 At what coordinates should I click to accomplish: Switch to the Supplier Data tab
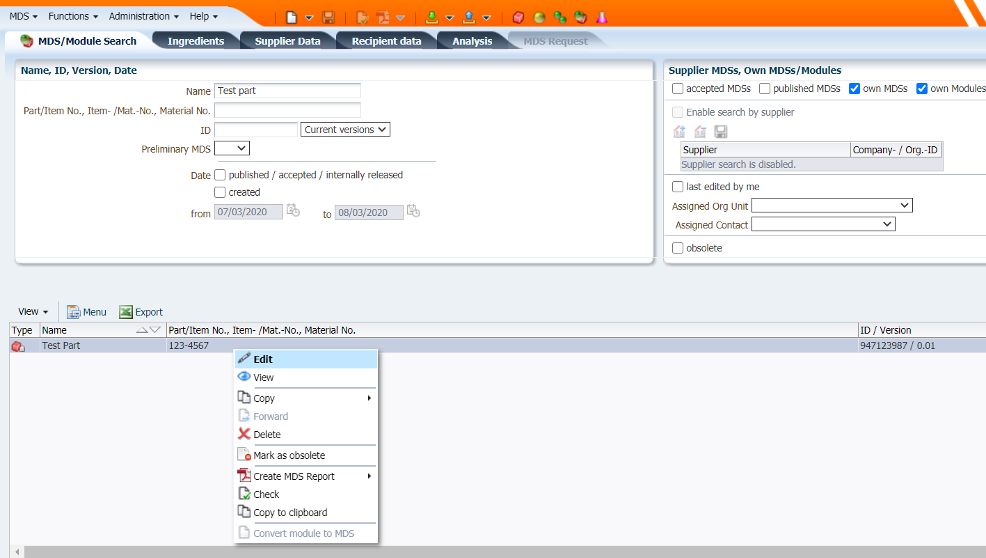pyautogui.click(x=287, y=42)
